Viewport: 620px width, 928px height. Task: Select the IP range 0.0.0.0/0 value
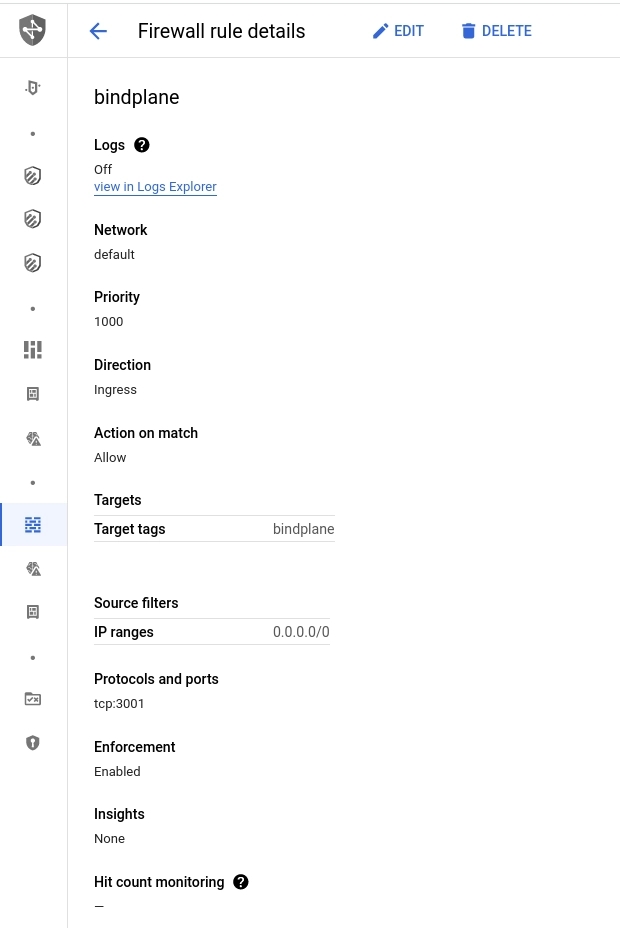300,632
